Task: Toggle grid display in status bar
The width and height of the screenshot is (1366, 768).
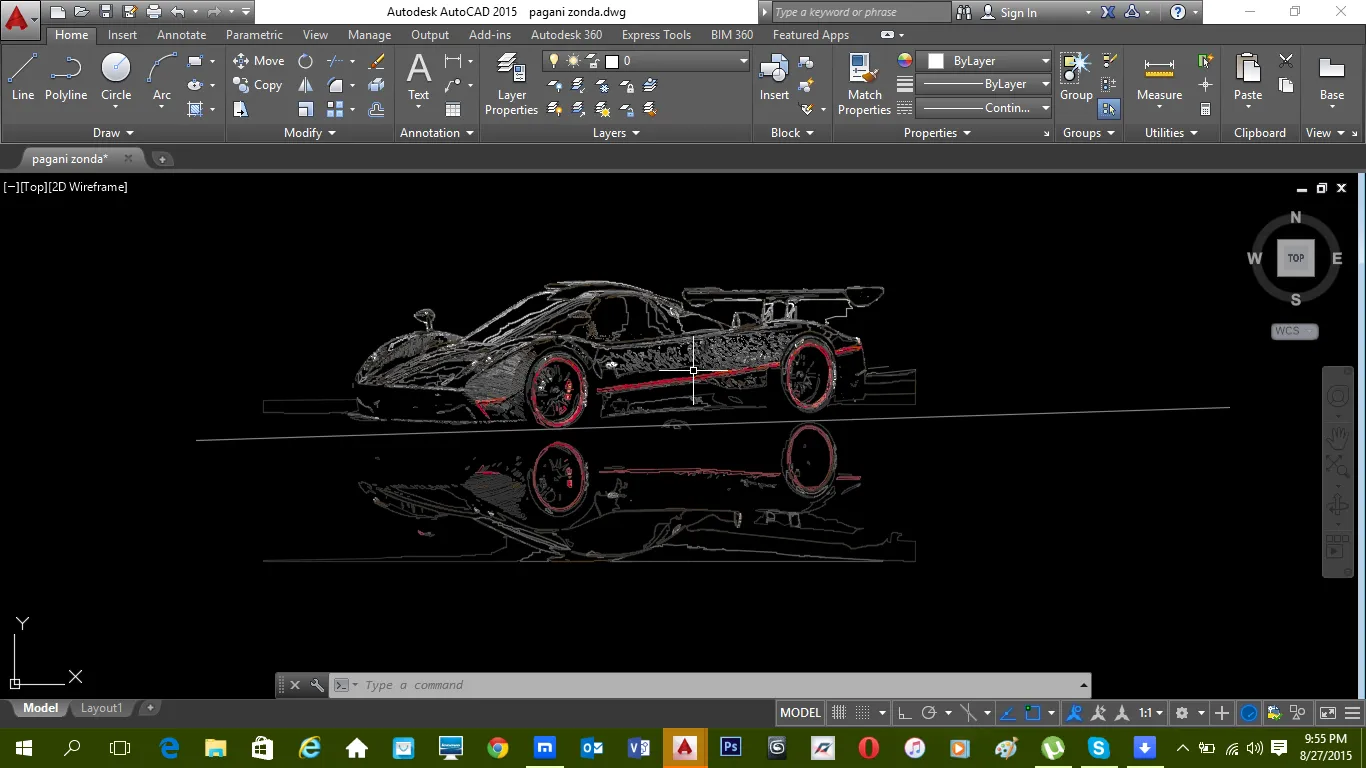Action: pos(839,713)
